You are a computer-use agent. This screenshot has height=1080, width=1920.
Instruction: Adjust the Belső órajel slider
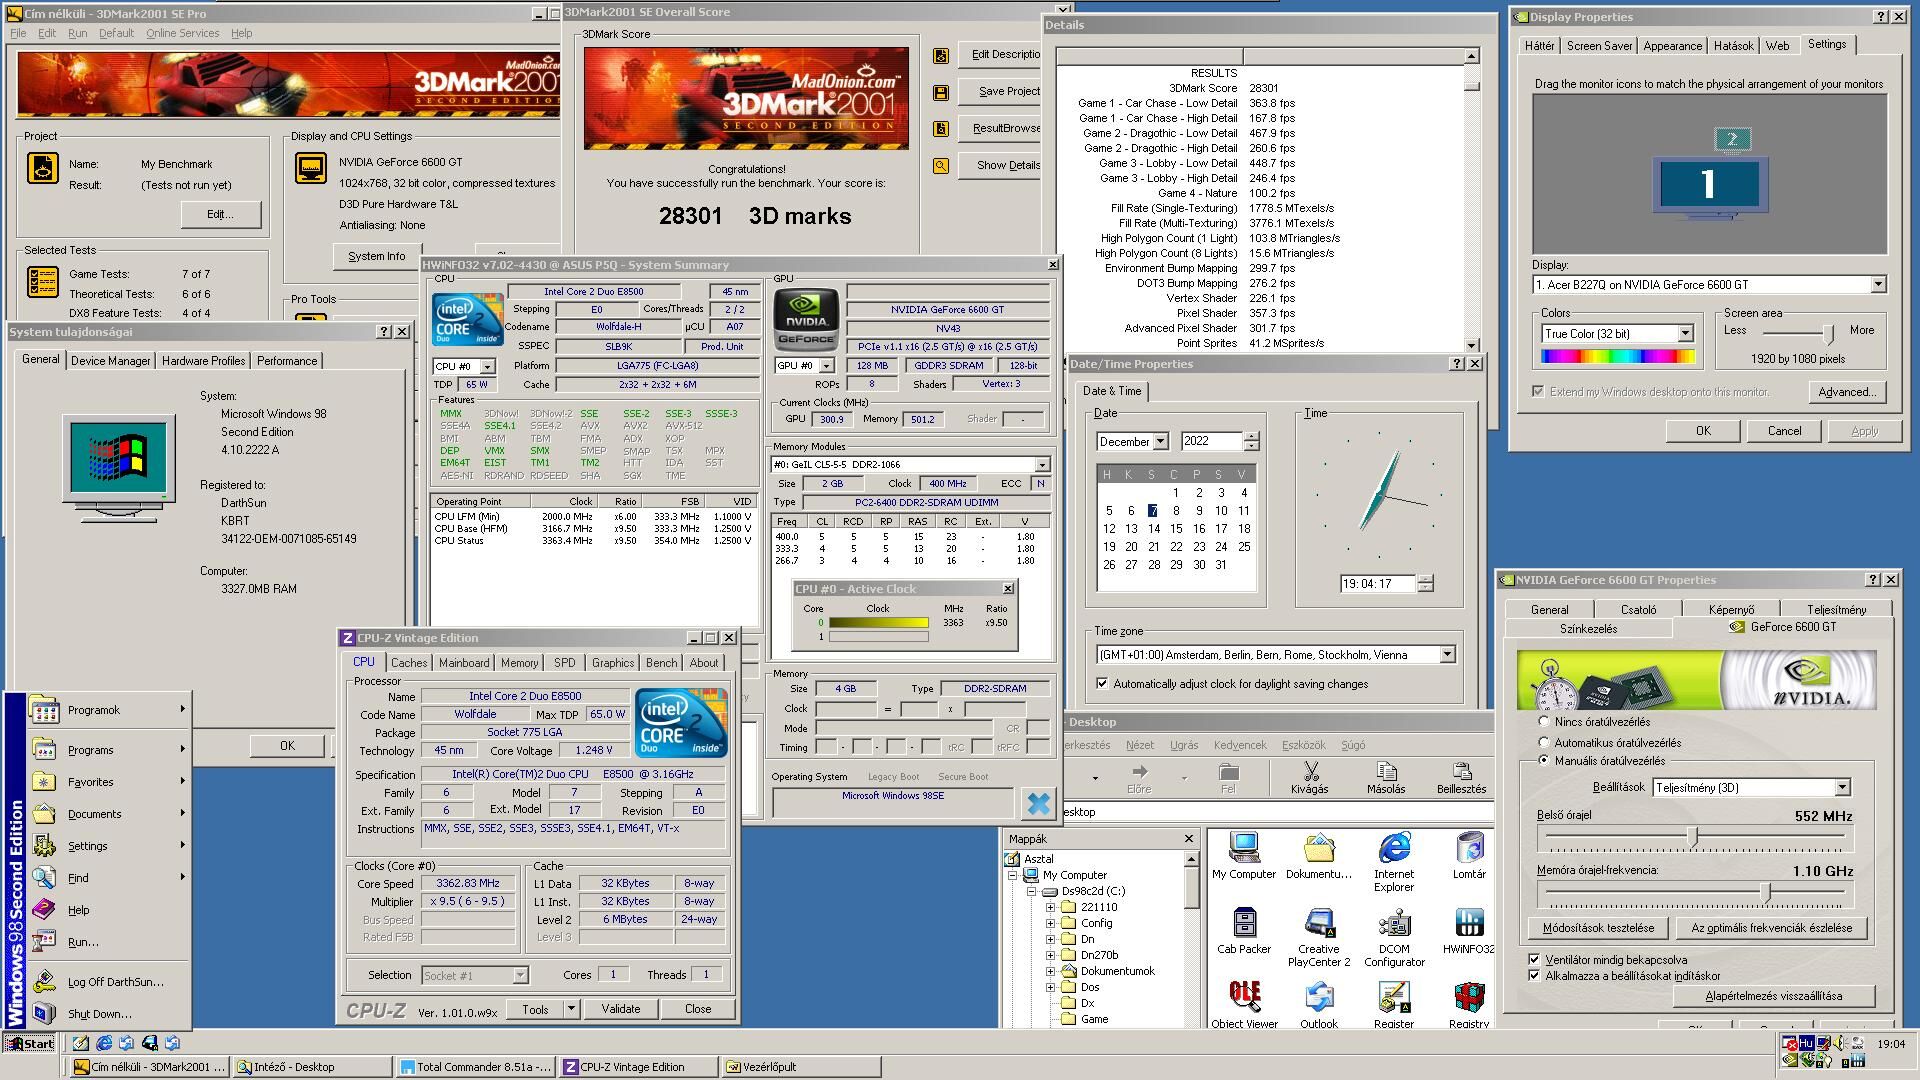[1693, 836]
